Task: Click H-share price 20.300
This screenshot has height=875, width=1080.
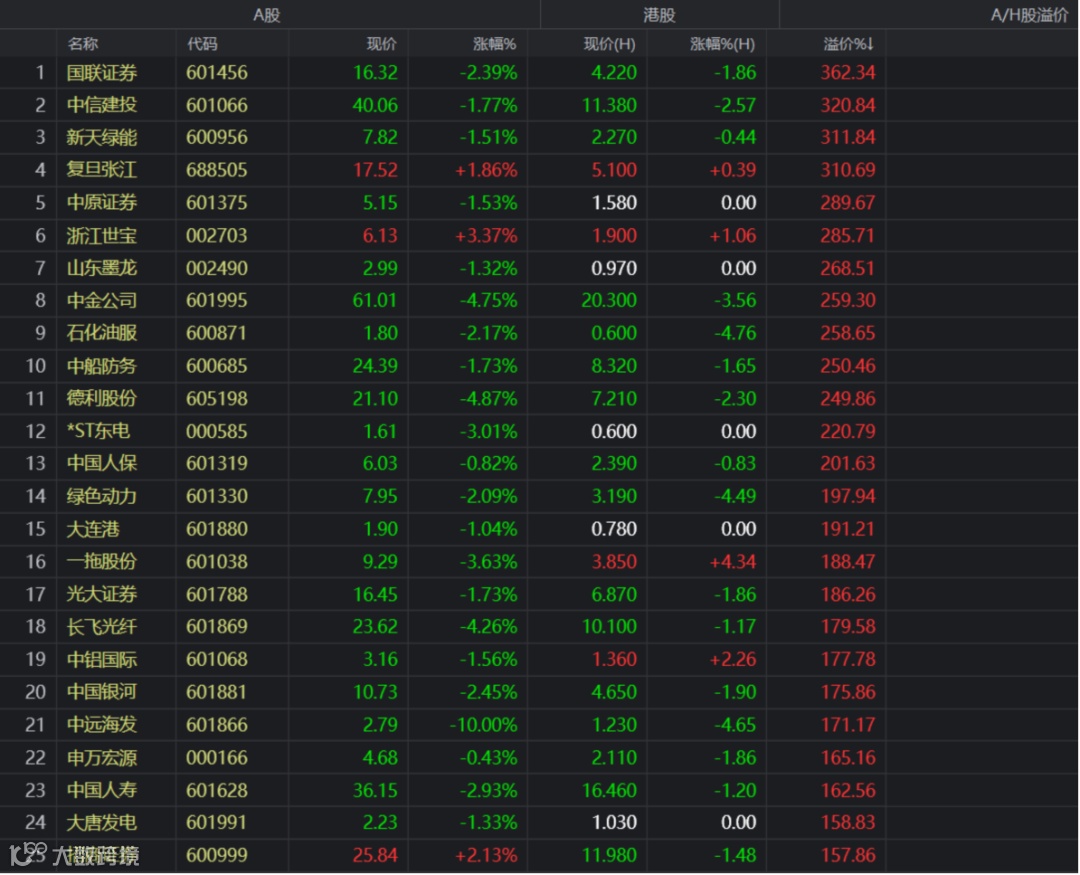Action: coord(610,301)
